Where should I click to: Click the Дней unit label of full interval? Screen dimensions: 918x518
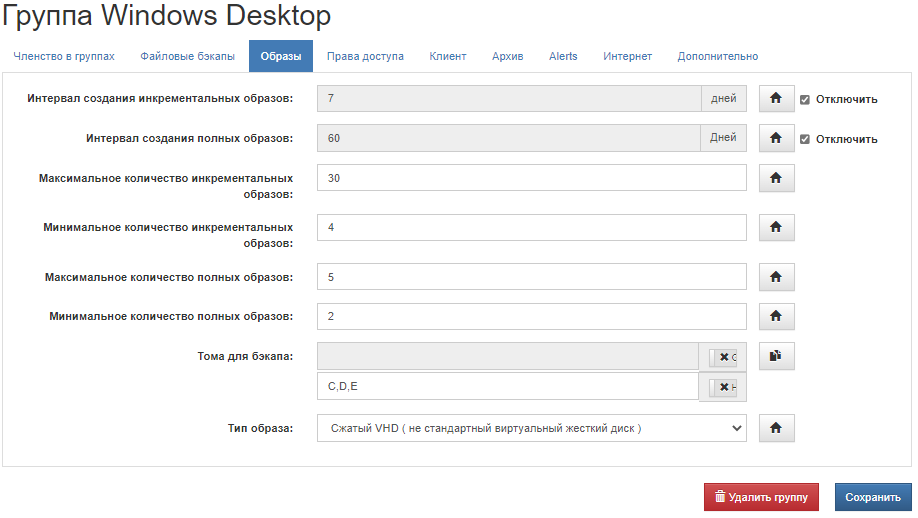coord(723,138)
